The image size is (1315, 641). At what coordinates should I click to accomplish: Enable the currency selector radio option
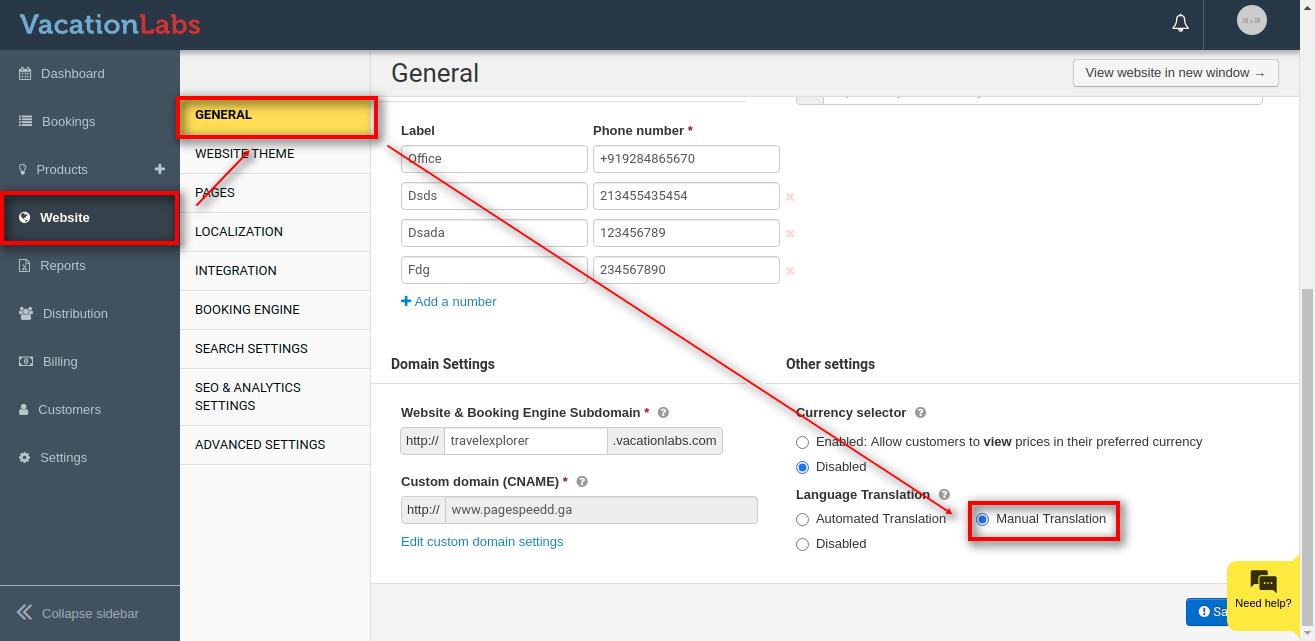click(x=802, y=442)
